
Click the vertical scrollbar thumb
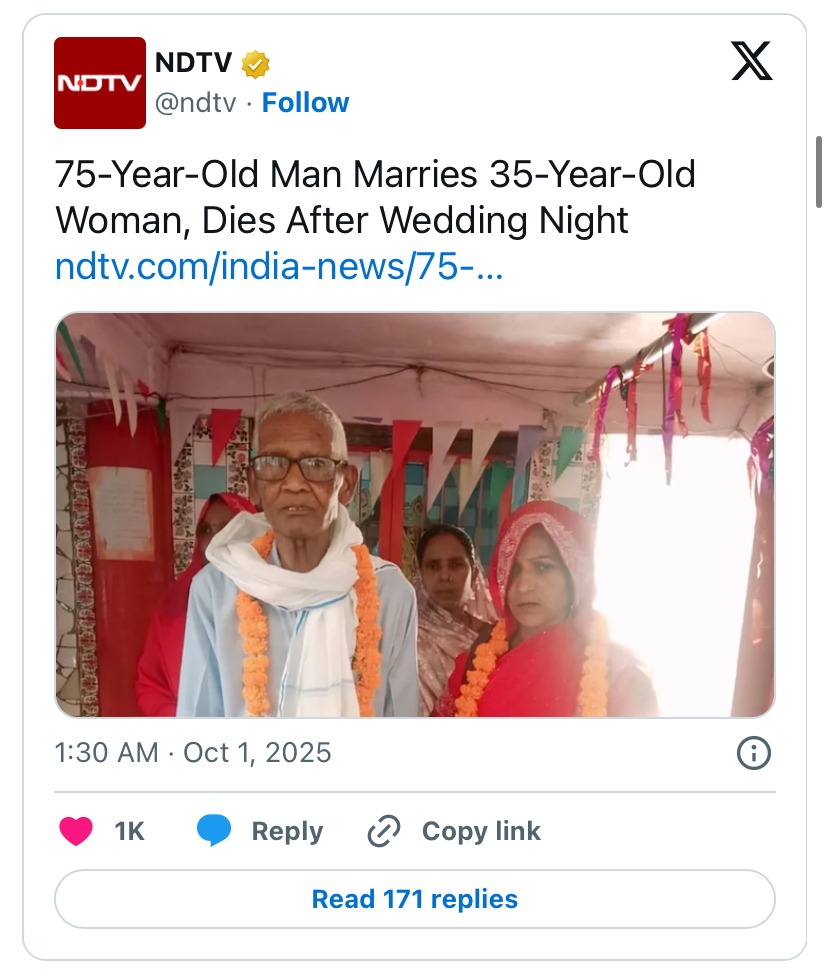pos(820,170)
